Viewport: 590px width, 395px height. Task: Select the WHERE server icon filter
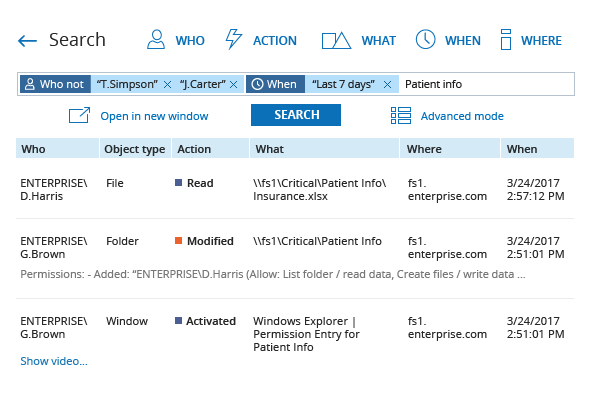click(506, 40)
